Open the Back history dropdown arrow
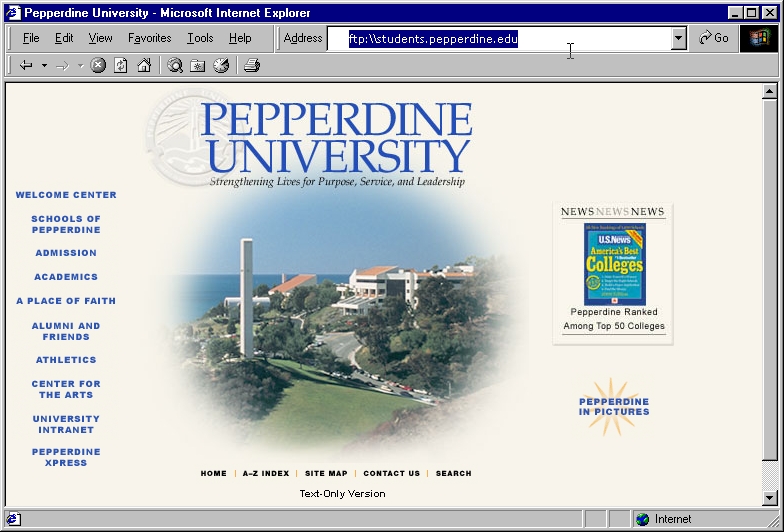This screenshot has height=532, width=784. tap(44, 66)
